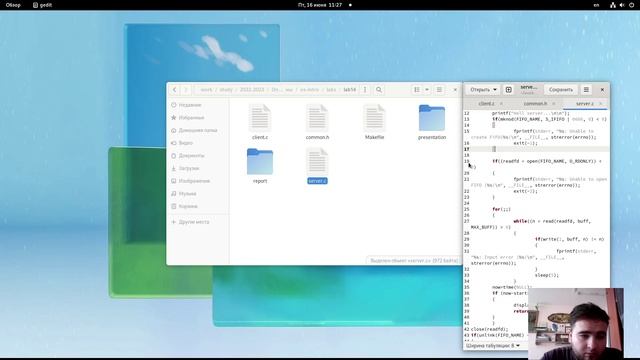Switch to the common.h tab in gedit
This screenshot has height=360, width=640.
pos(535,104)
